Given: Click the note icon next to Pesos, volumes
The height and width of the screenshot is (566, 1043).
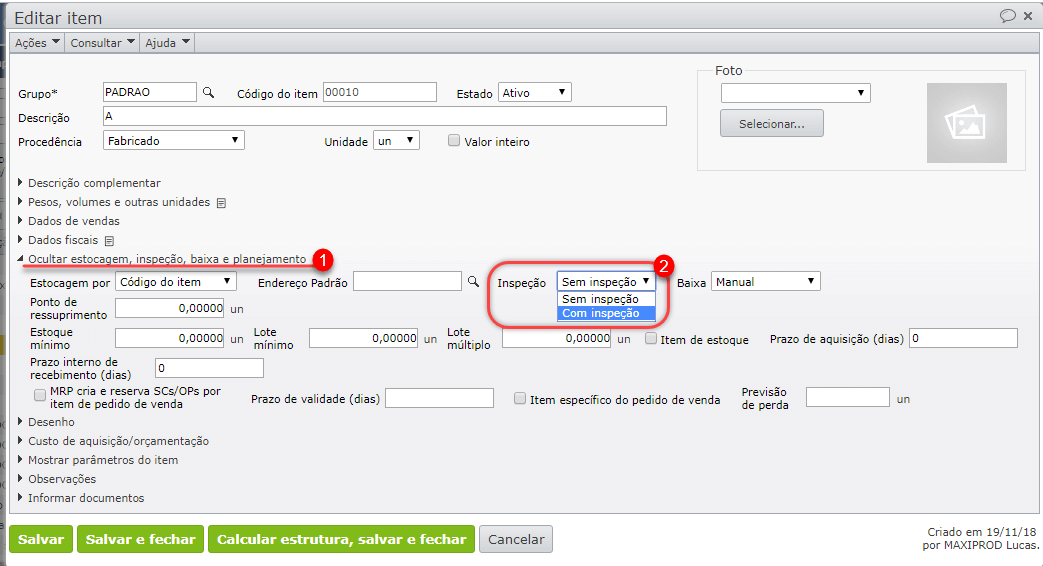Looking at the screenshot, I should point(222,203).
